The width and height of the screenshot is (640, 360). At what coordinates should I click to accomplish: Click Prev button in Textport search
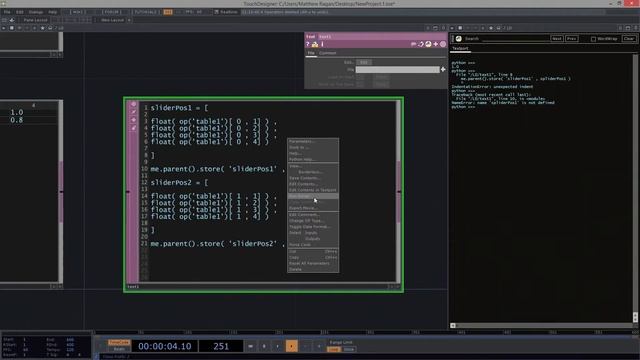(x=571, y=38)
